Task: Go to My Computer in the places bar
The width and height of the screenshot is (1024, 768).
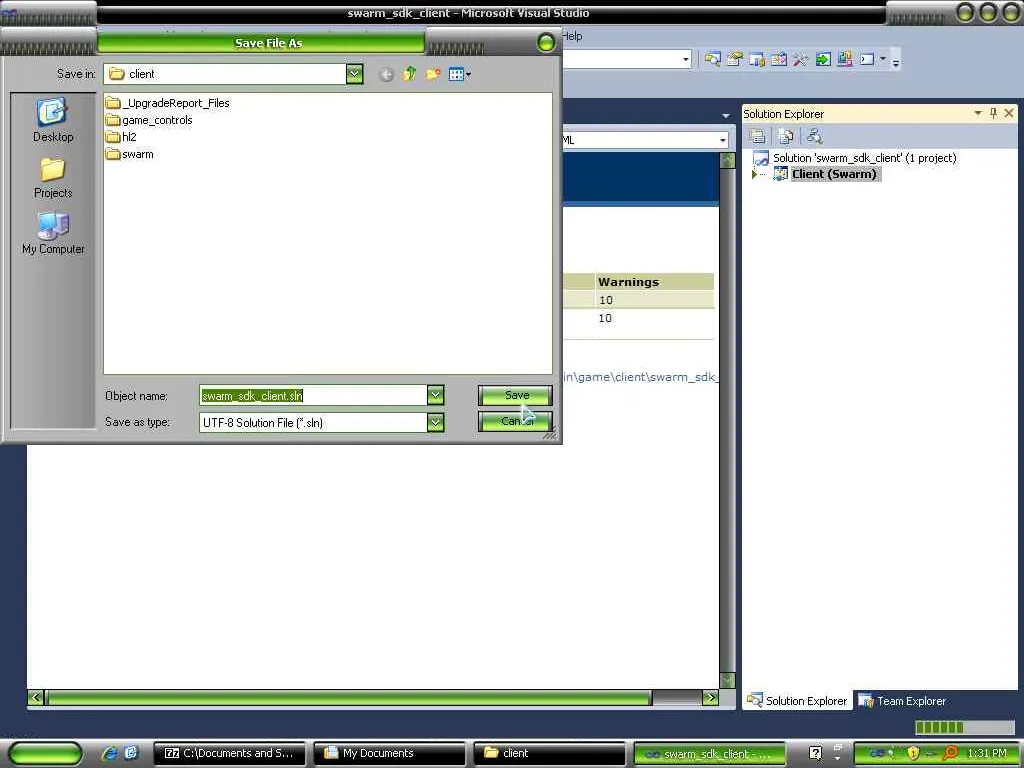Action: click(x=53, y=233)
